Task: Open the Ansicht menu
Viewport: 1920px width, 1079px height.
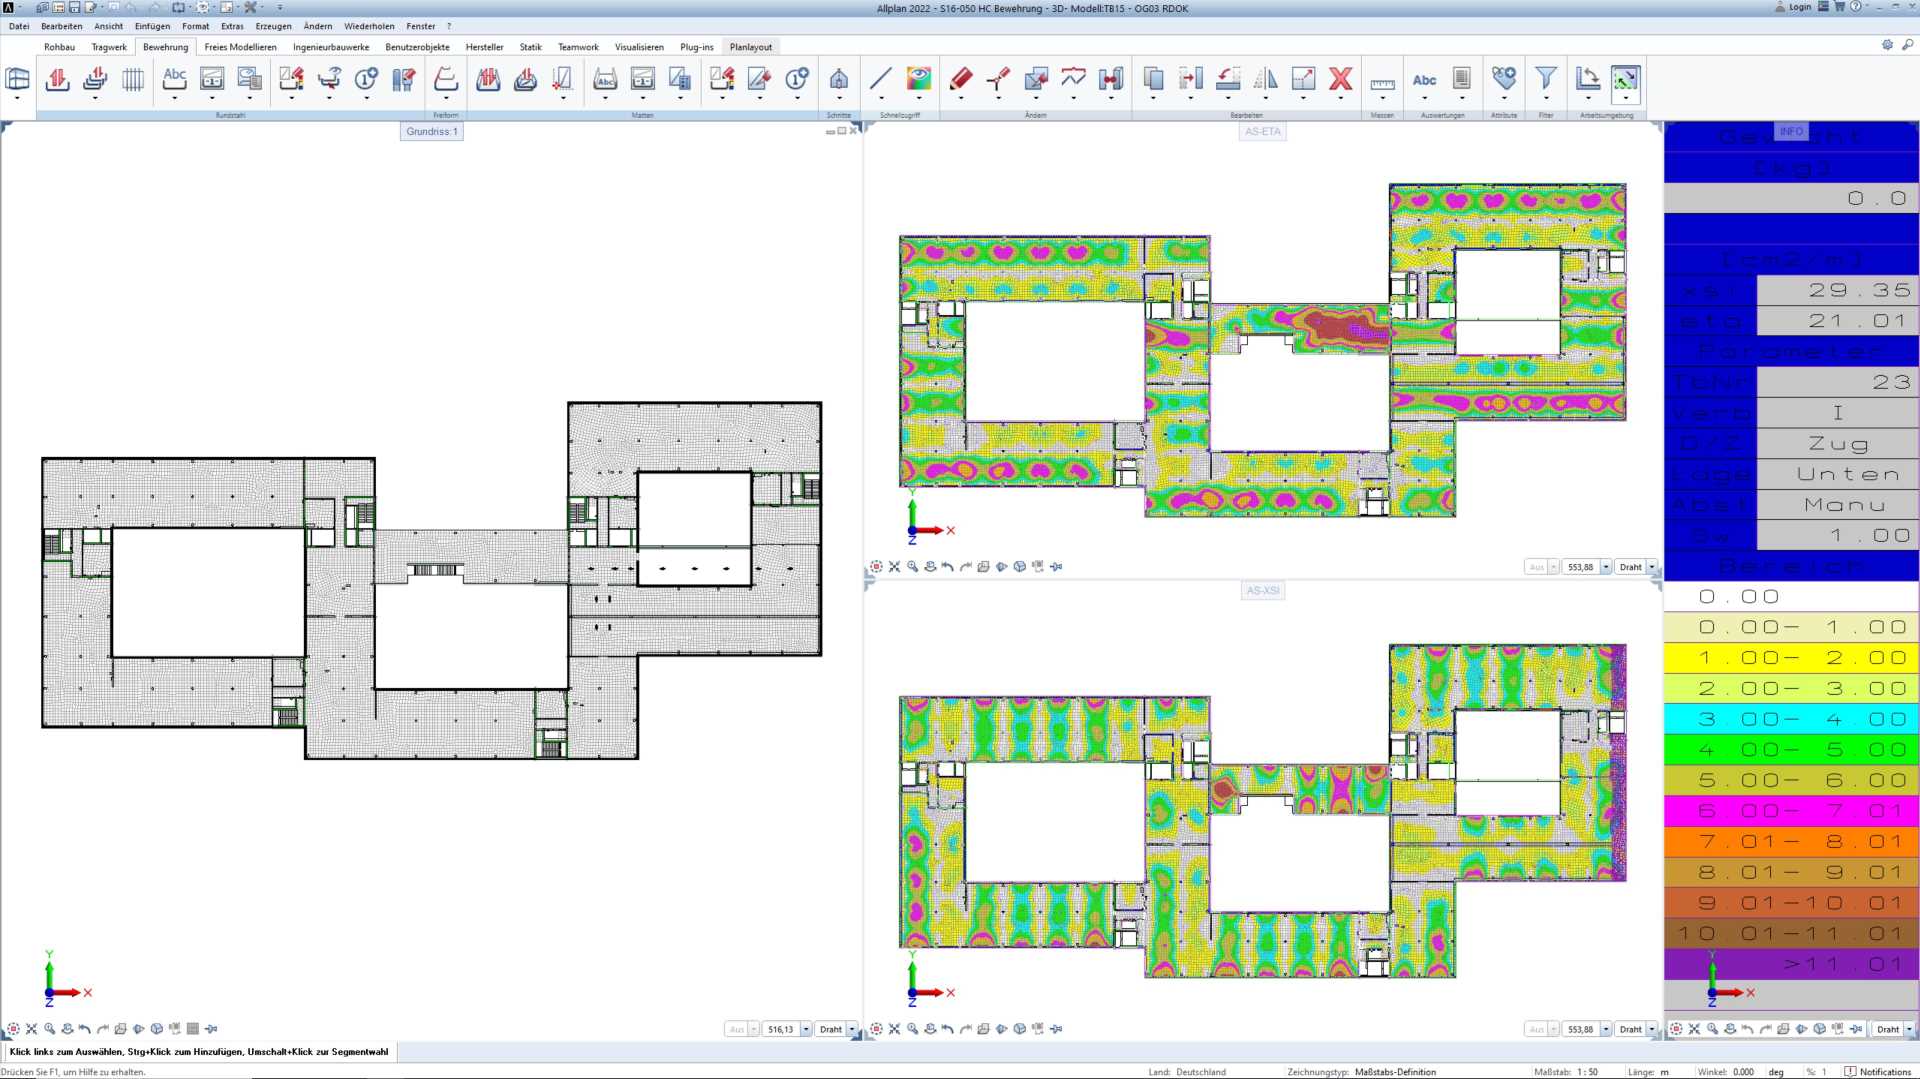Action: pos(108,26)
